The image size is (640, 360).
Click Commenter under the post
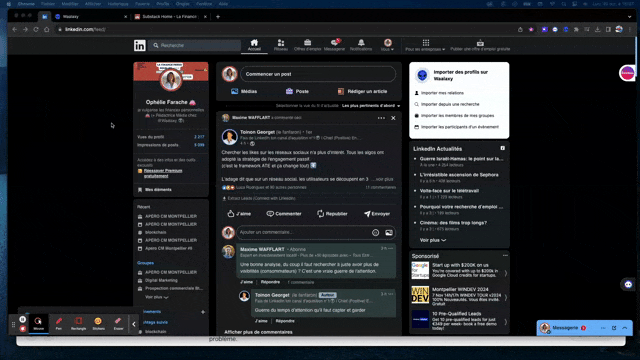(284, 213)
